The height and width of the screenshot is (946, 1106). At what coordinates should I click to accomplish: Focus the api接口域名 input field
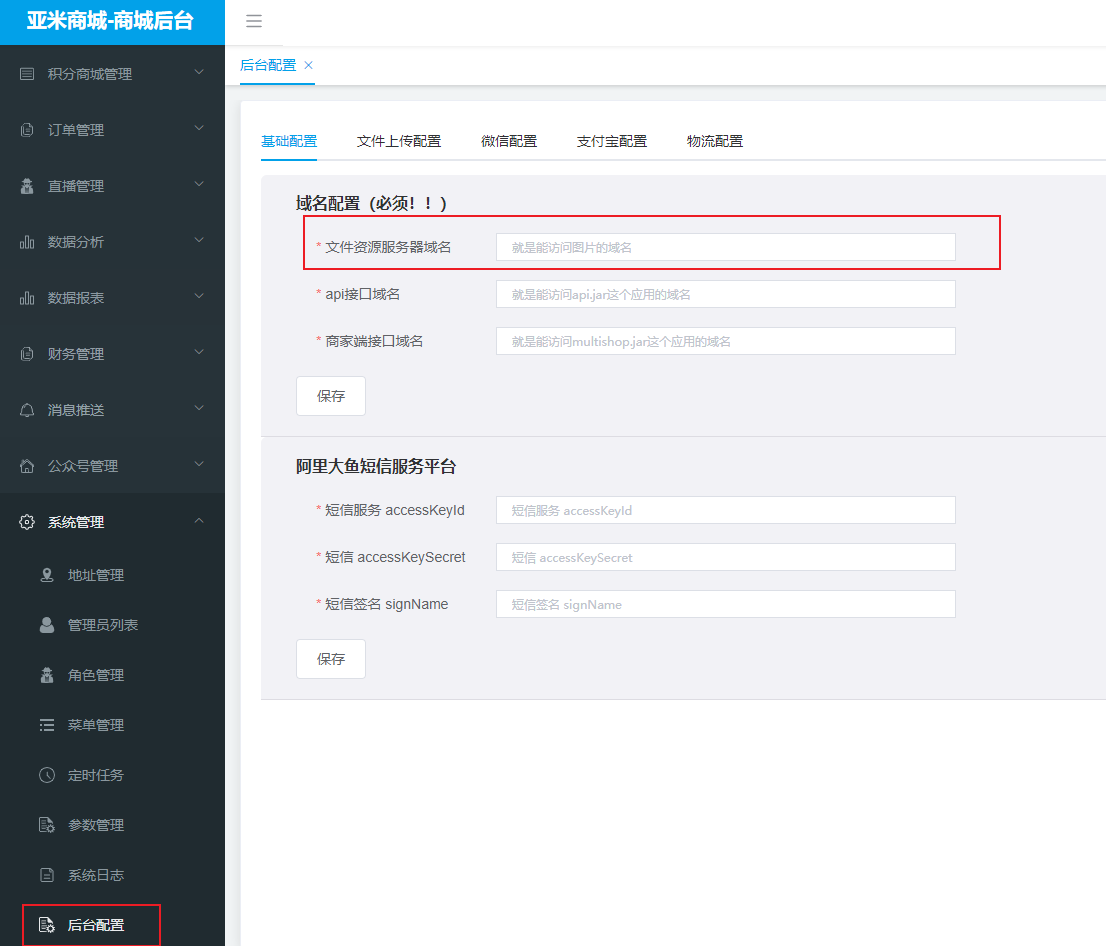click(x=725, y=294)
